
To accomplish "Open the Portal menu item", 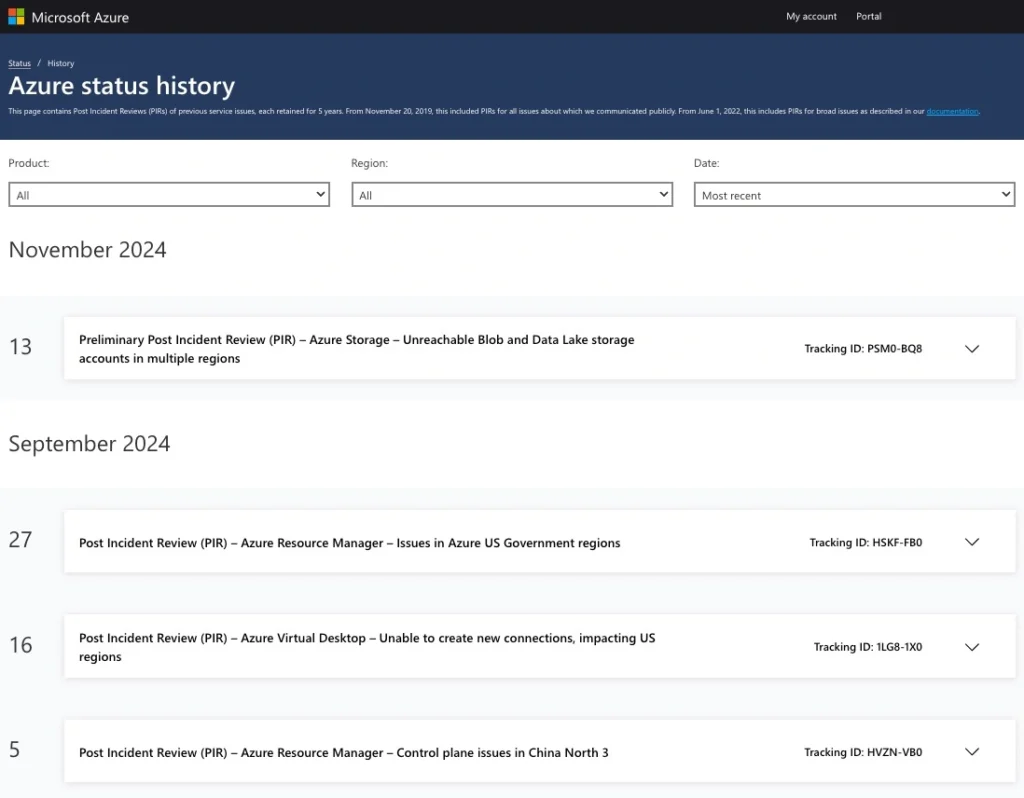I will [868, 16].
